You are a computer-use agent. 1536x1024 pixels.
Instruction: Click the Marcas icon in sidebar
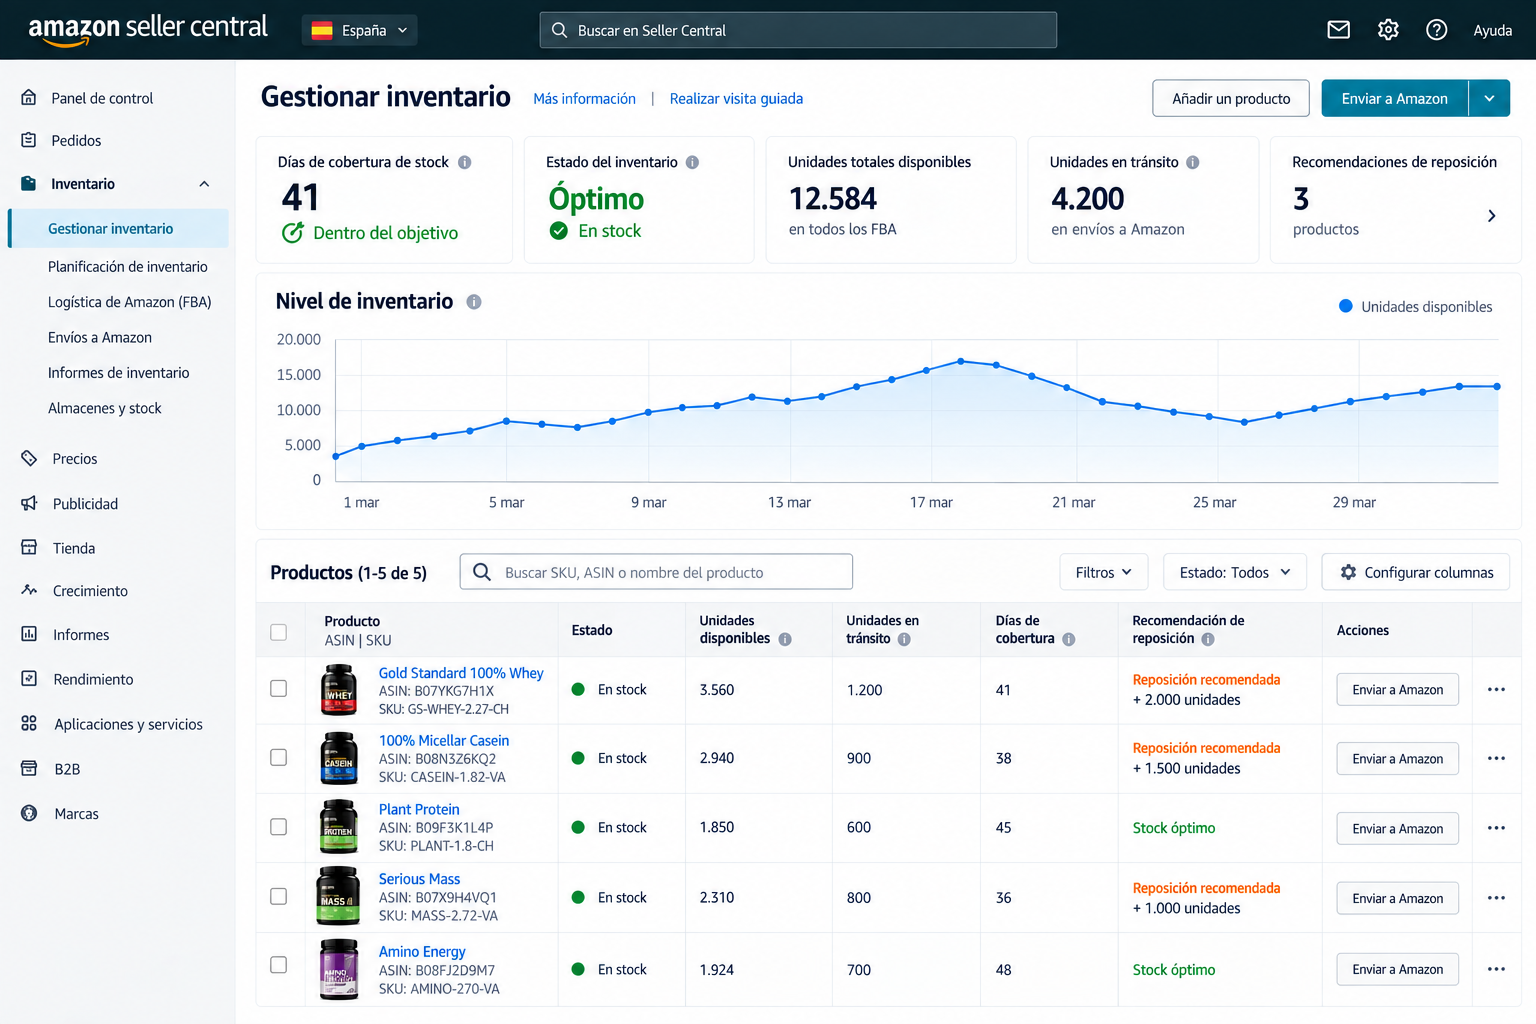point(29,813)
